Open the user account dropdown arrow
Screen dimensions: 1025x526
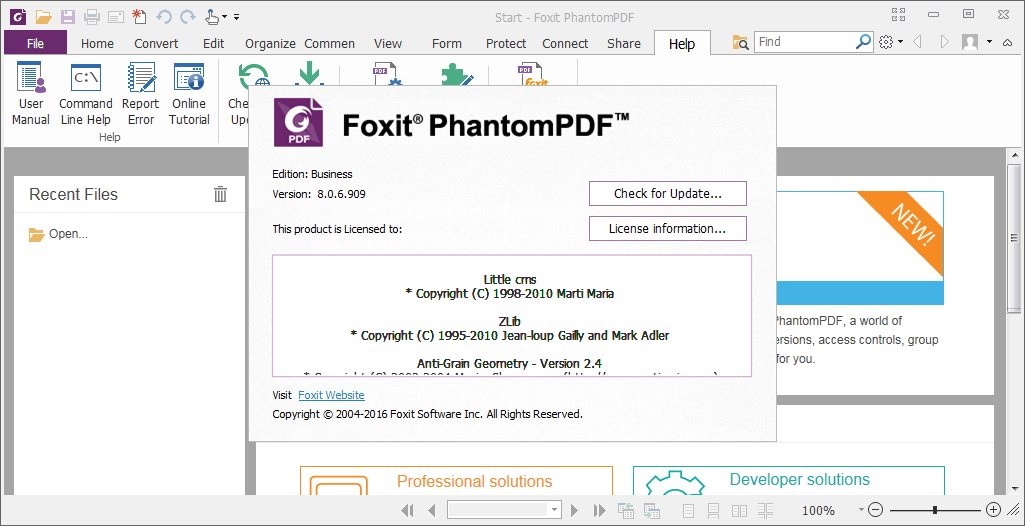[x=989, y=42]
